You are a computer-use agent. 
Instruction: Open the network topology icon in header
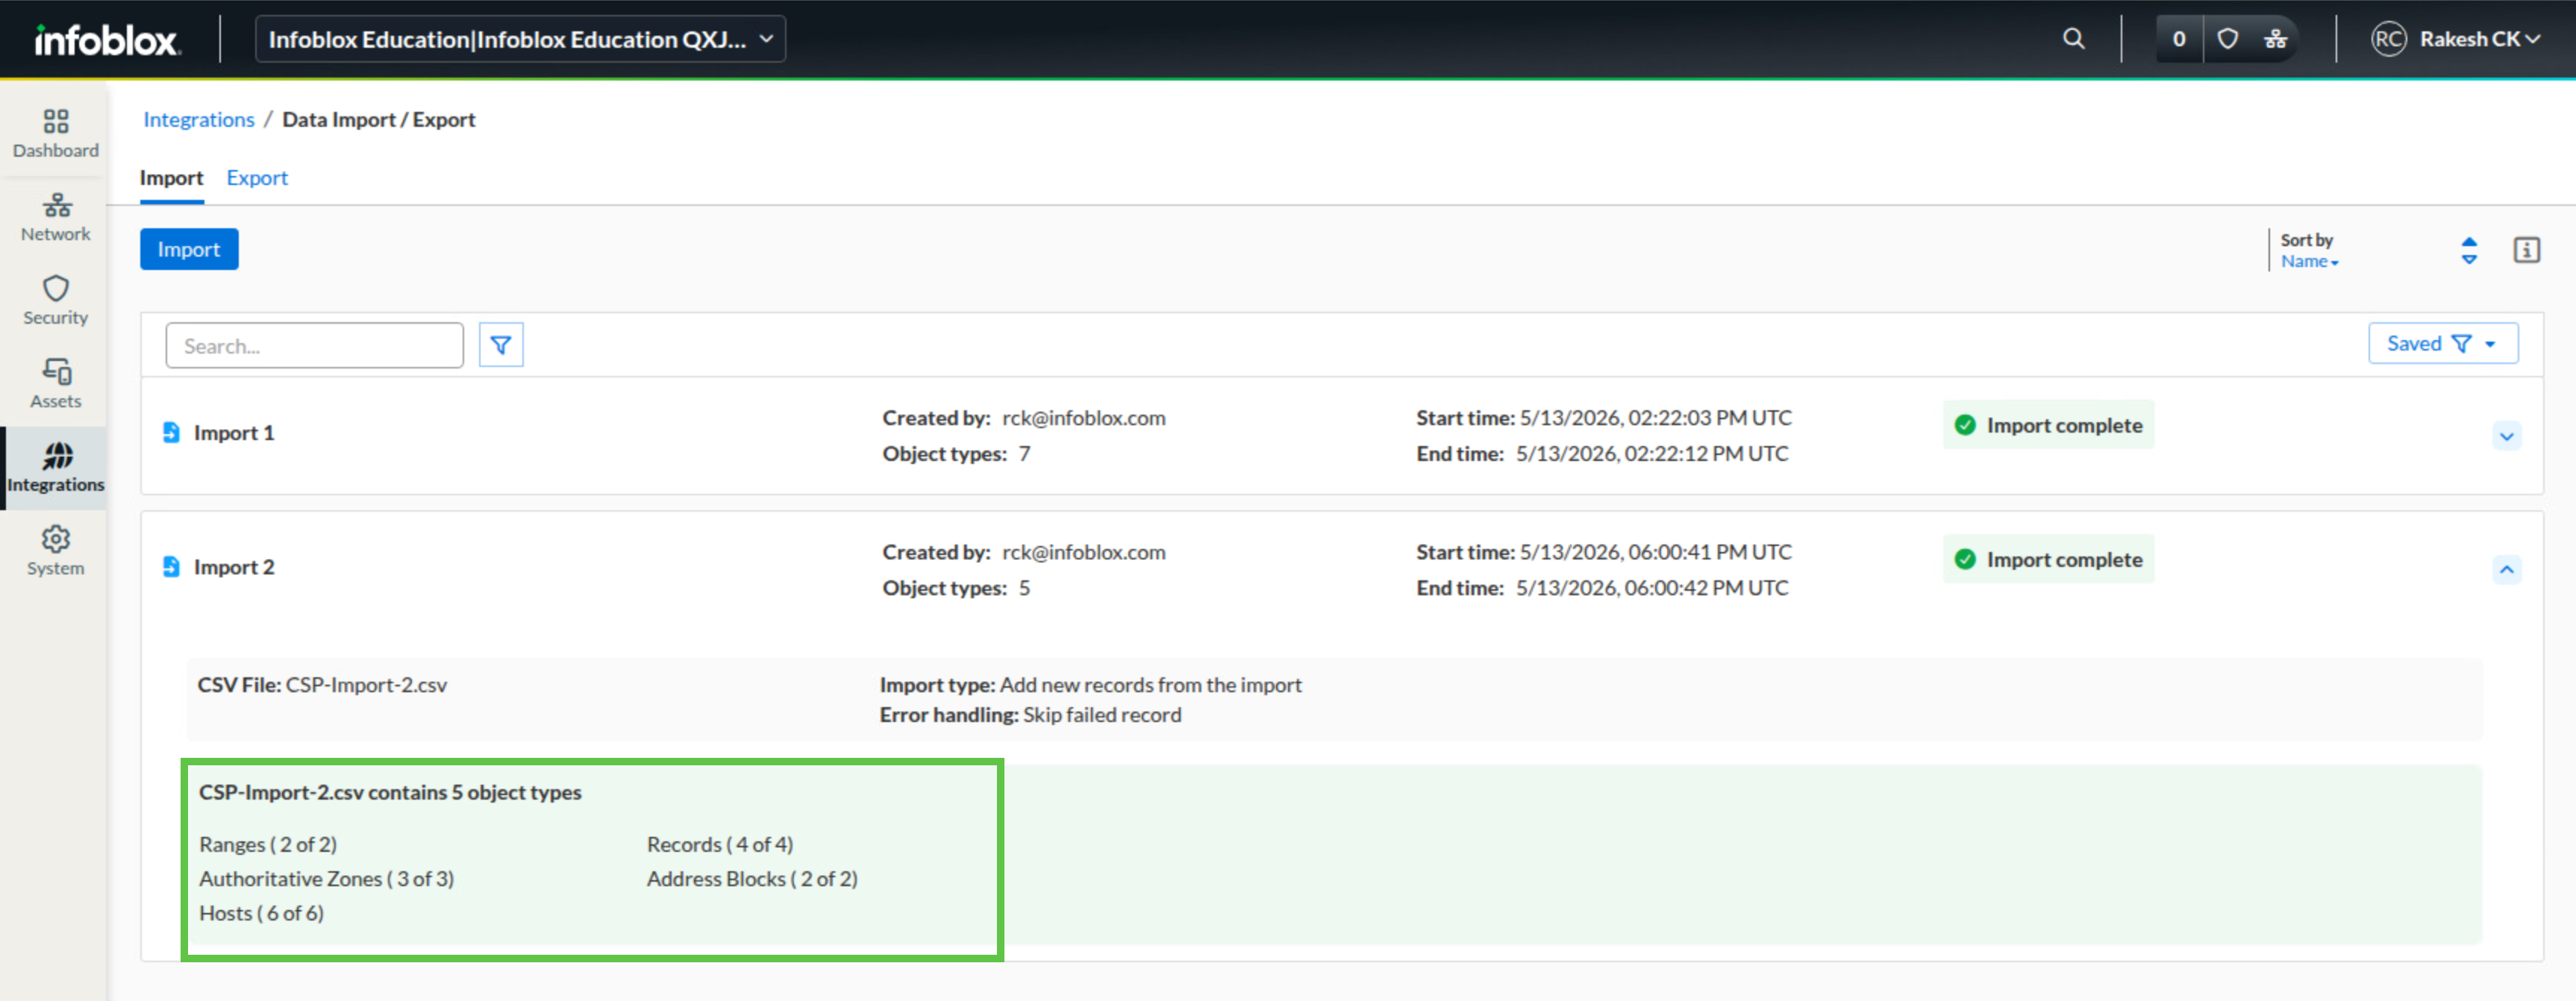(x=2275, y=39)
